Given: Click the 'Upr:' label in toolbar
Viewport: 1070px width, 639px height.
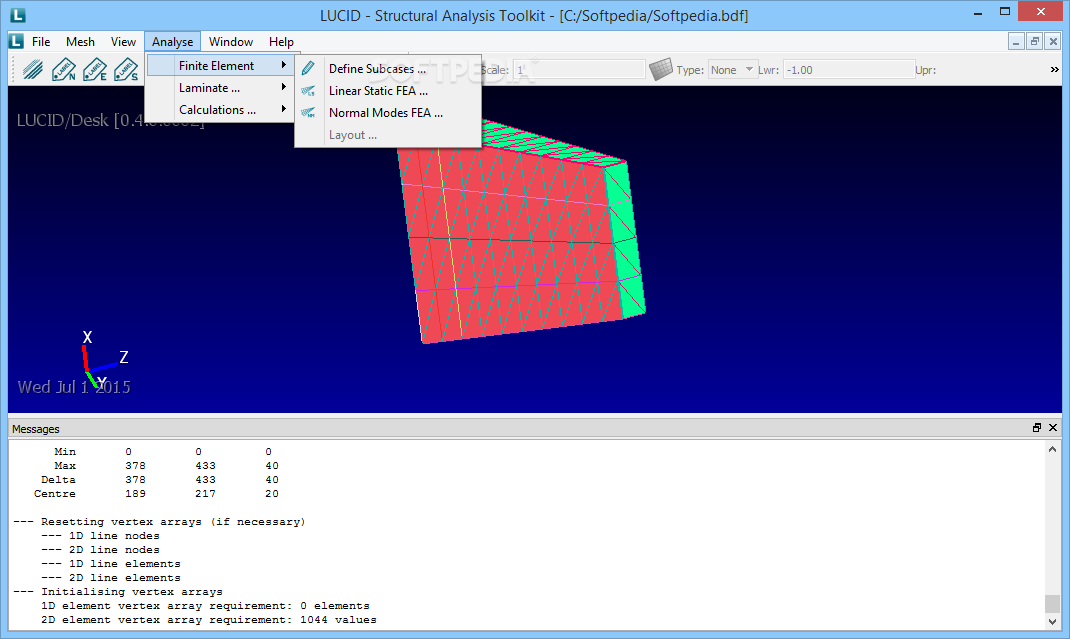Looking at the screenshot, I should tap(925, 70).
